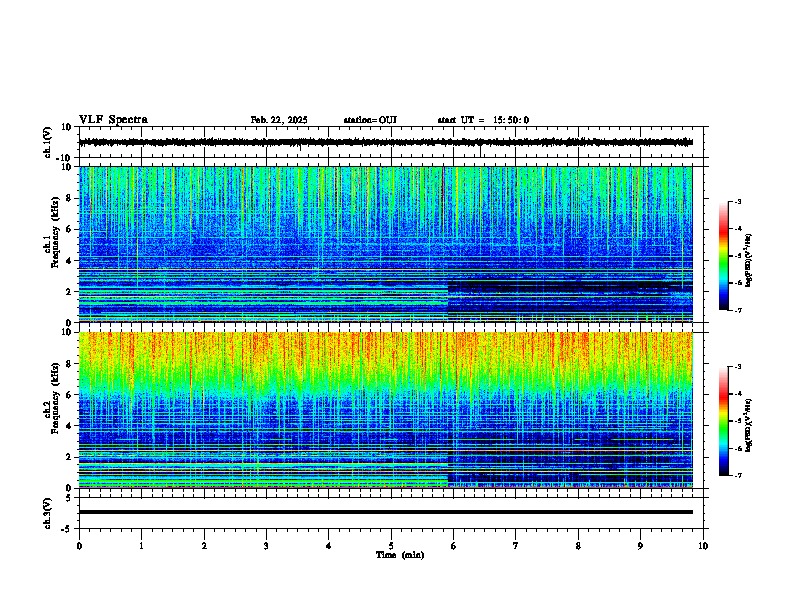
Task: Click the "6" kHz tick on ch.2 spectrogram
Action: coord(69,394)
